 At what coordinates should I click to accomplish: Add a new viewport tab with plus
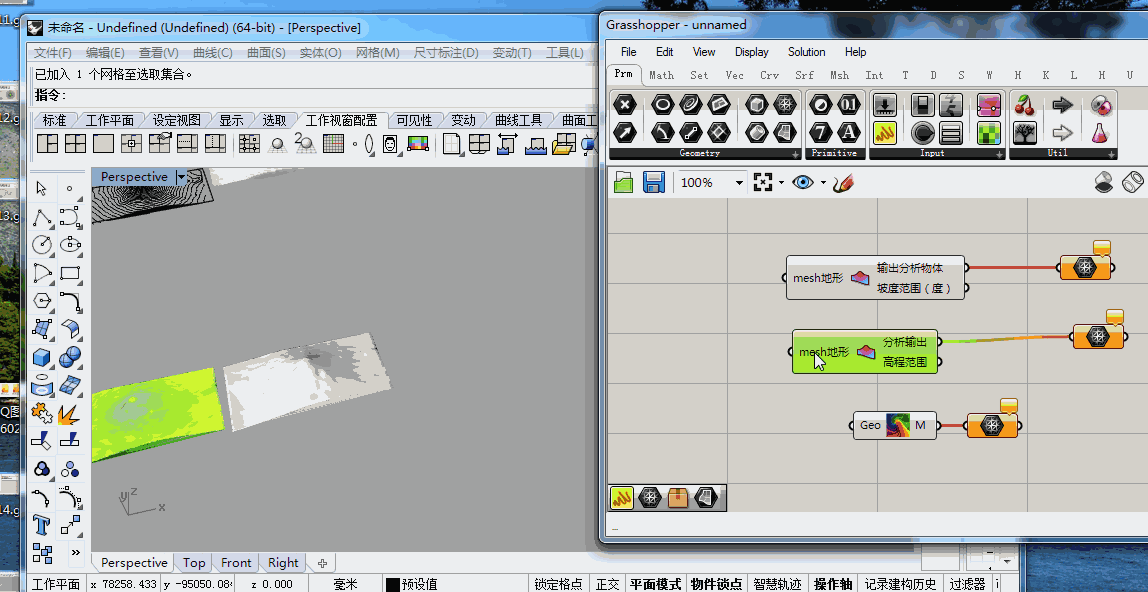coord(322,563)
